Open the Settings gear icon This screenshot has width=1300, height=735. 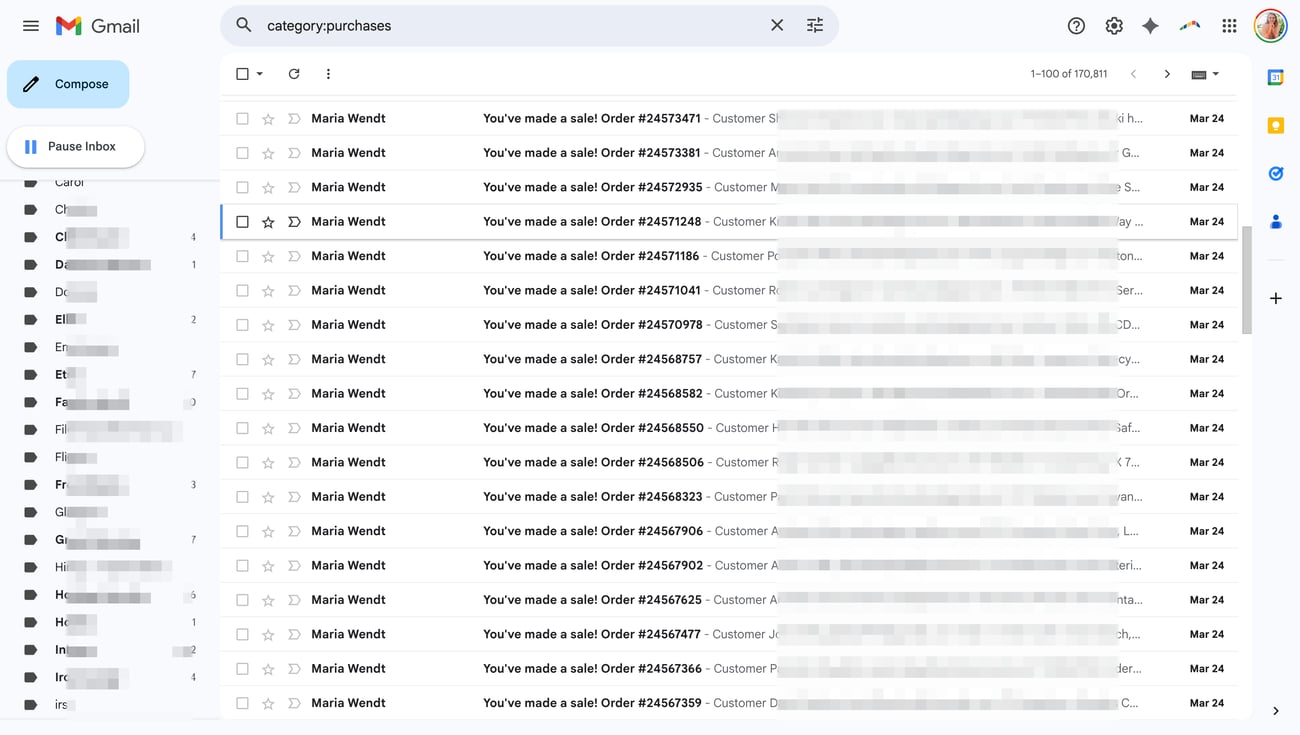tap(1114, 26)
